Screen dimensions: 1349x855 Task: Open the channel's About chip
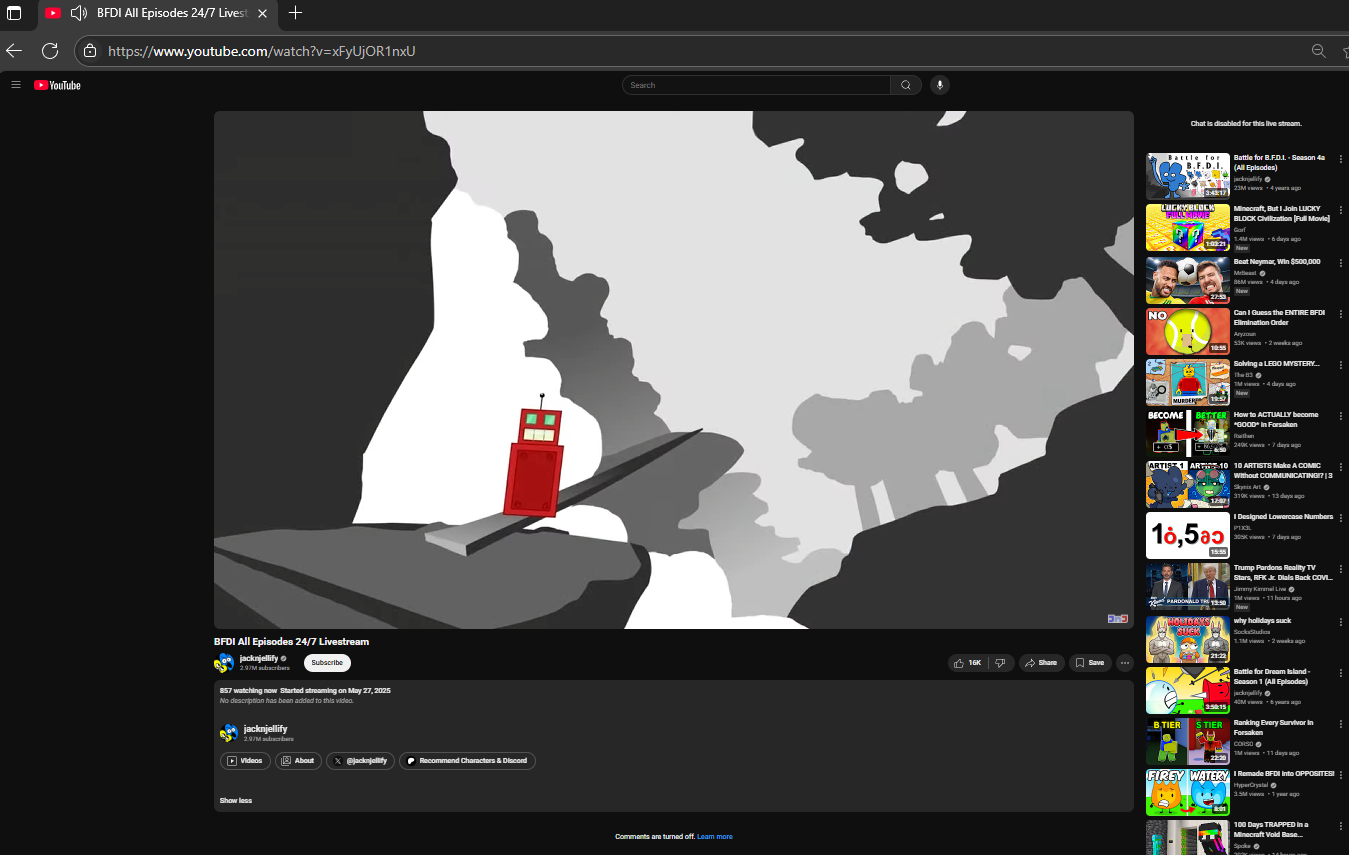298,761
